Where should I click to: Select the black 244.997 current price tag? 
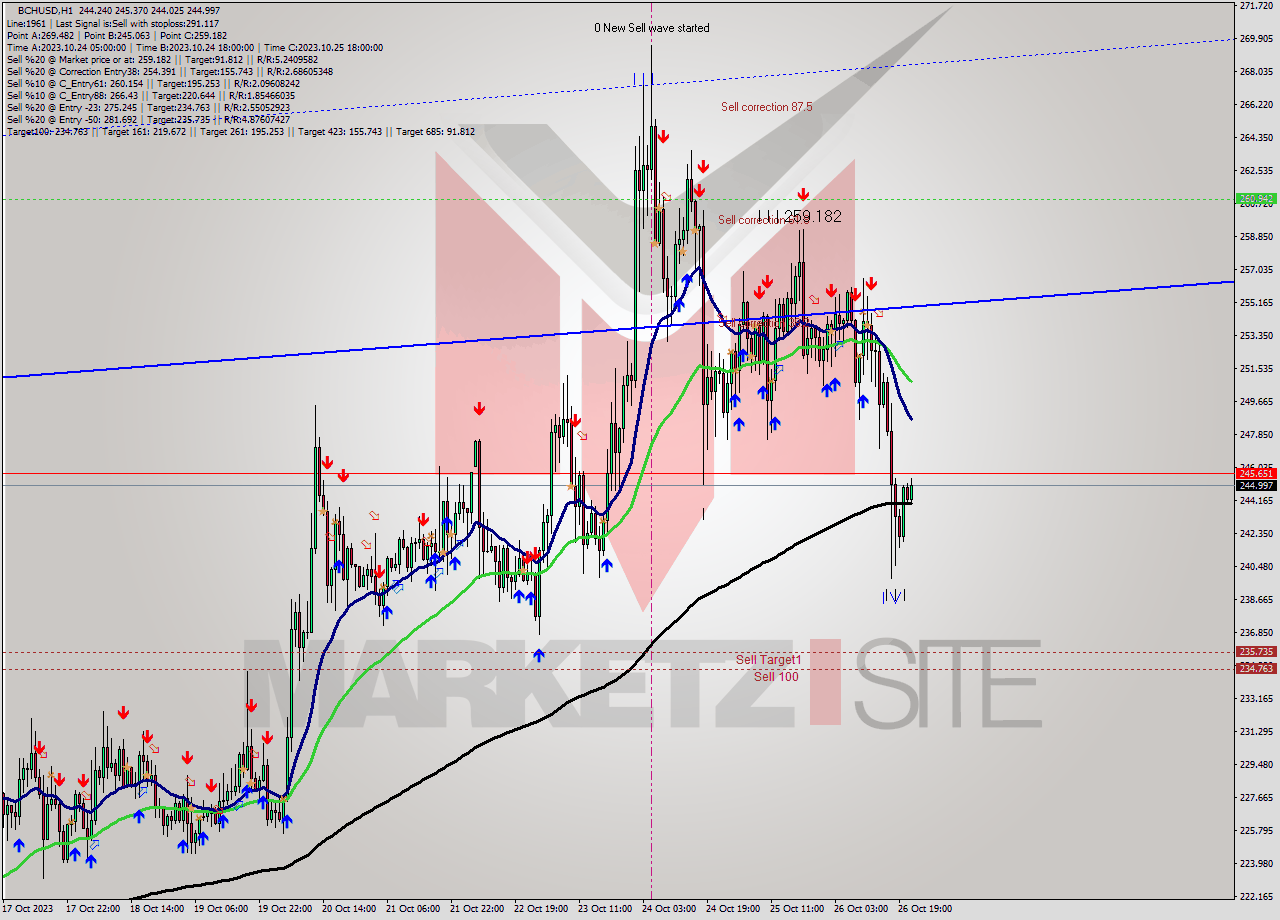click(1256, 485)
